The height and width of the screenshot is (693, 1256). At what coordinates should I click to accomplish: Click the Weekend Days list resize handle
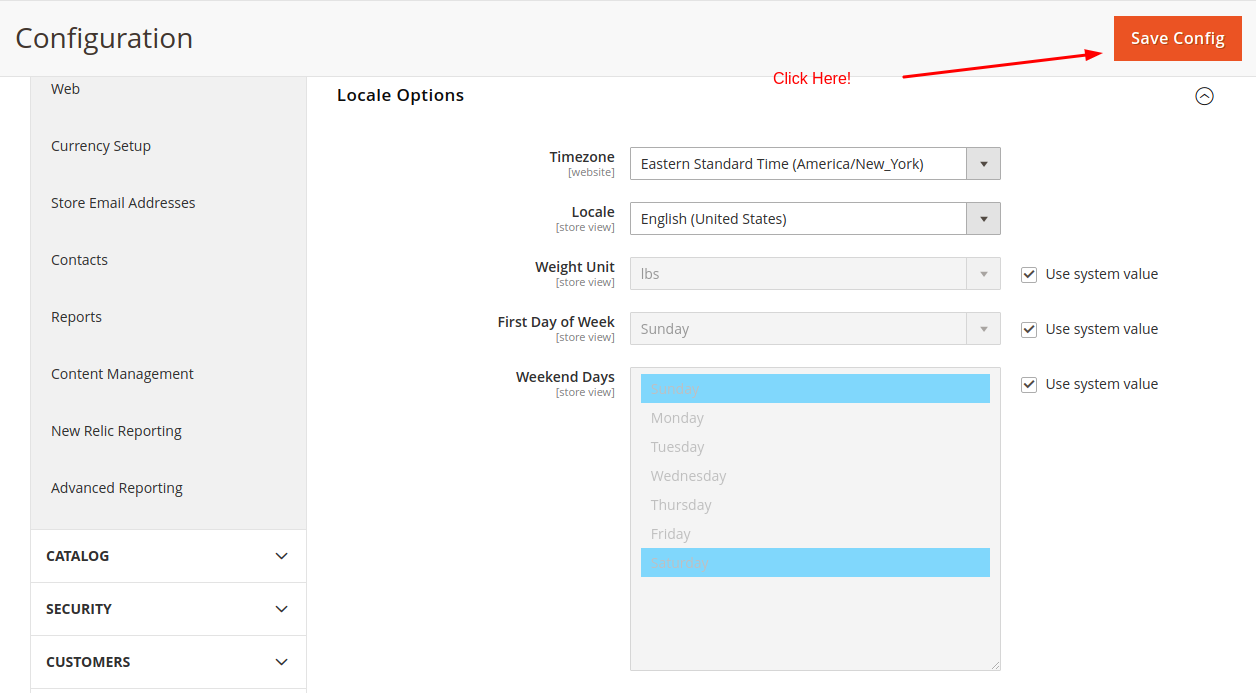point(995,665)
